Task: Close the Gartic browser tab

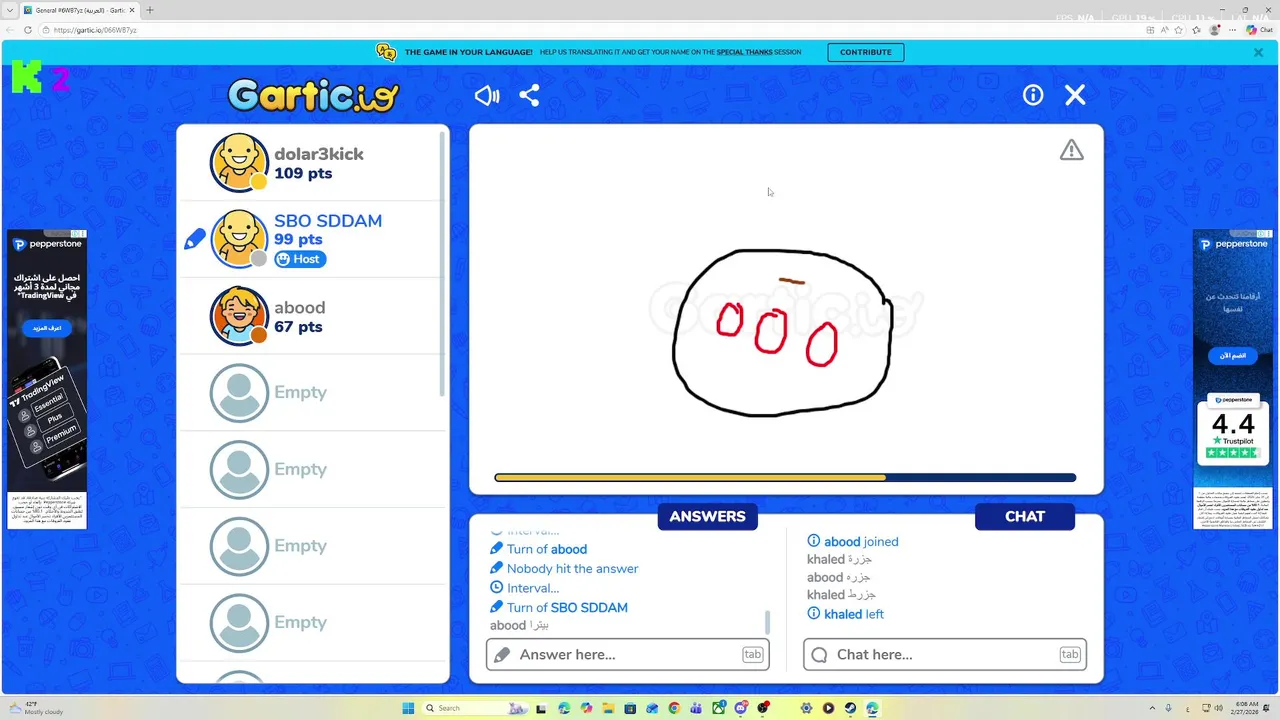Action: (132, 10)
